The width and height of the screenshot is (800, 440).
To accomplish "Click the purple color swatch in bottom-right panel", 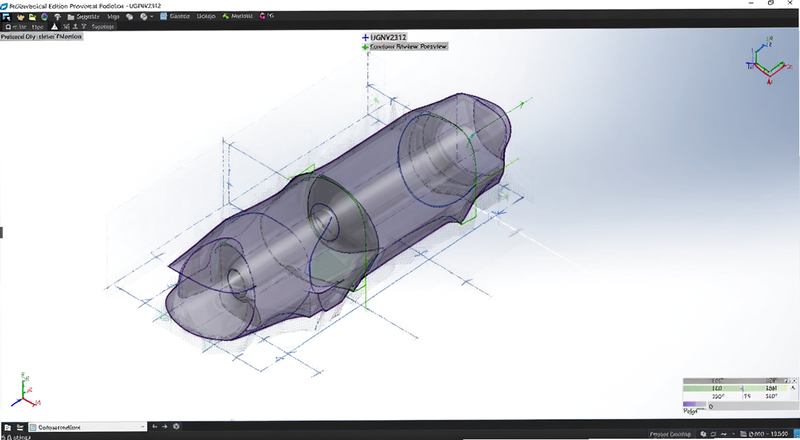I will pyautogui.click(x=694, y=404).
